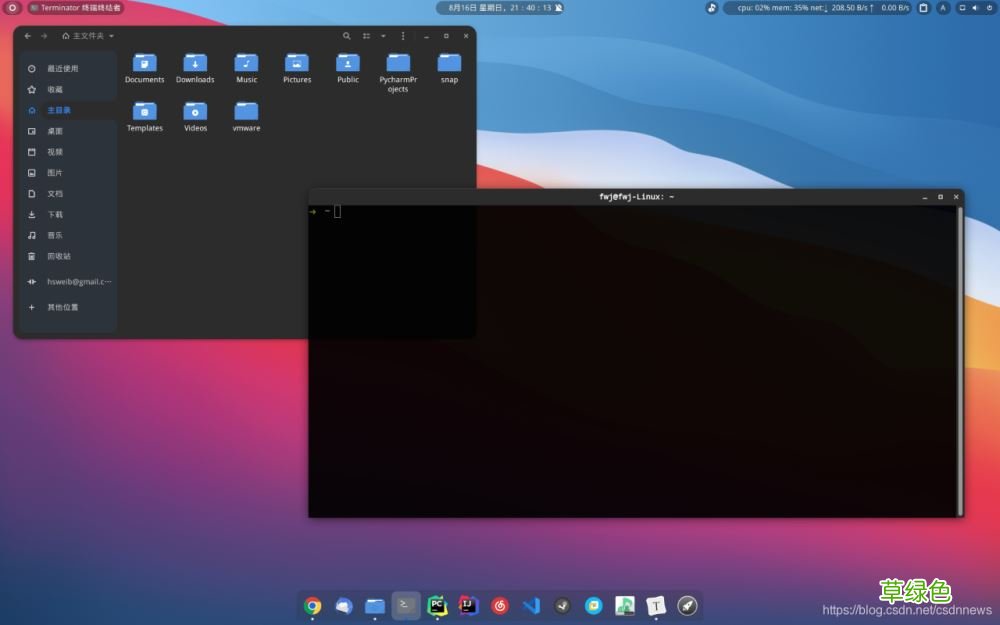
Task: Open NetEase Cloud Music from the dock
Action: point(499,606)
